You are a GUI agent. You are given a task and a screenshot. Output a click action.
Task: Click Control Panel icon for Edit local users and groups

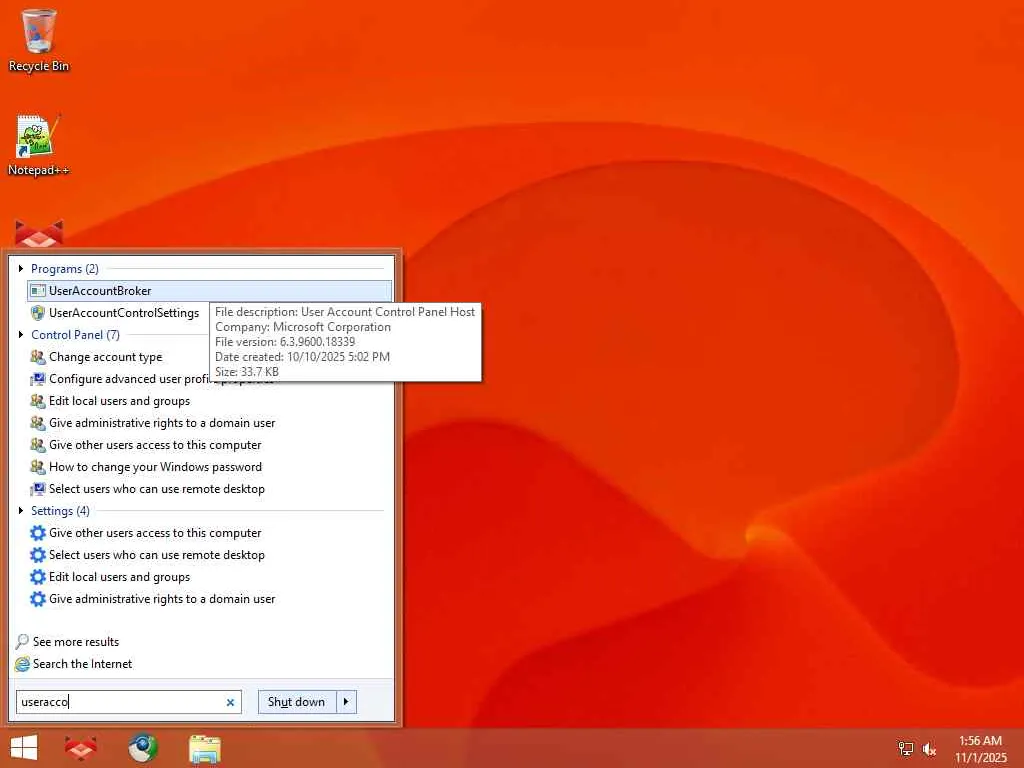[x=38, y=401]
